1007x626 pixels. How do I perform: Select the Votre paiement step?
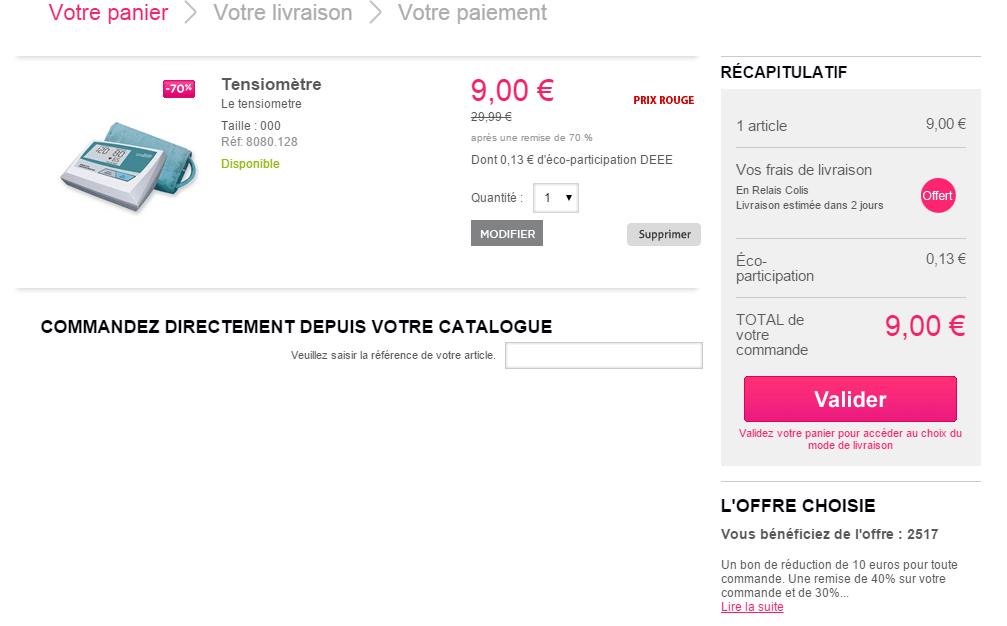[x=472, y=13]
